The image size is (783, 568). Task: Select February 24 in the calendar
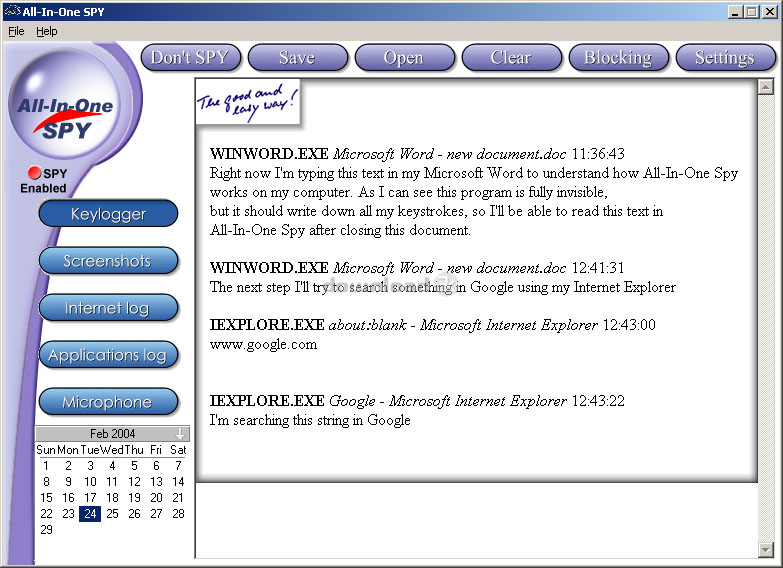pyautogui.click(x=90, y=514)
